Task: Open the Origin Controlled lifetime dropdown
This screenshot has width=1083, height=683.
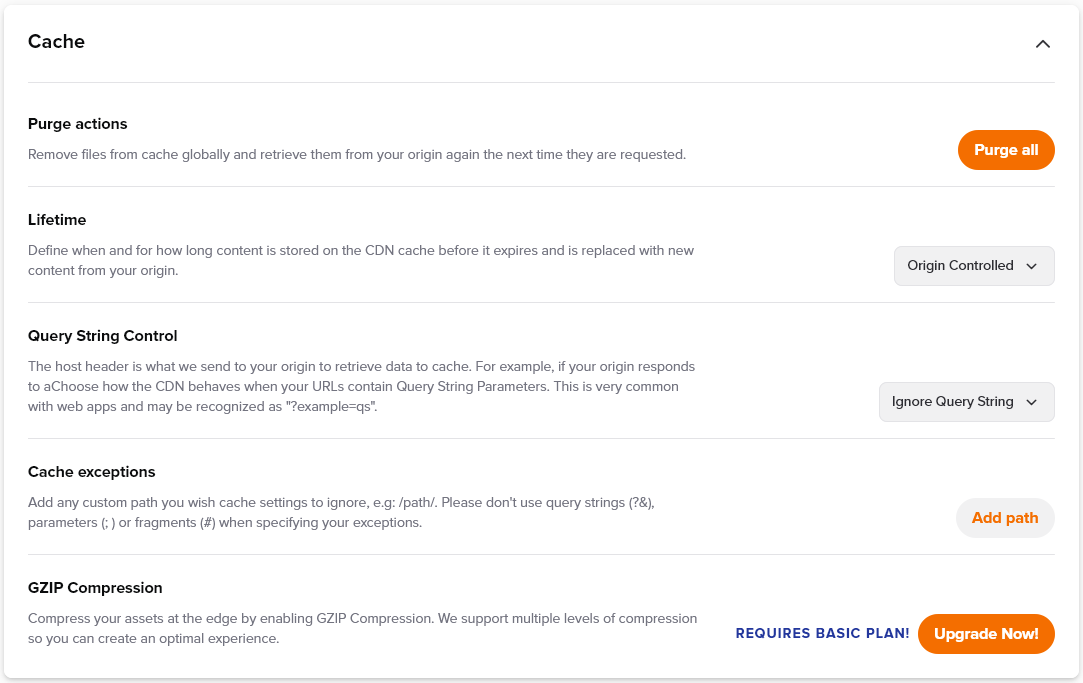Action: [x=974, y=266]
